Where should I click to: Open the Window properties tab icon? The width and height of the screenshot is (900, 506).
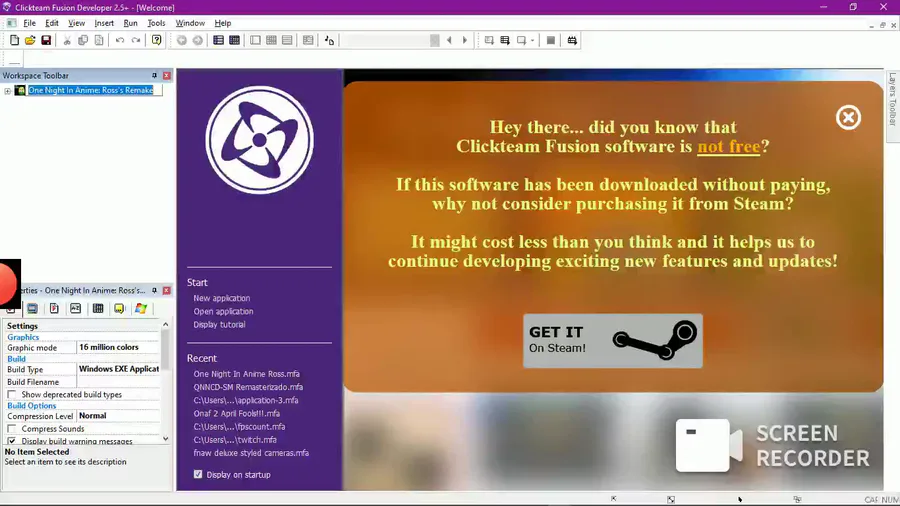click(32, 309)
